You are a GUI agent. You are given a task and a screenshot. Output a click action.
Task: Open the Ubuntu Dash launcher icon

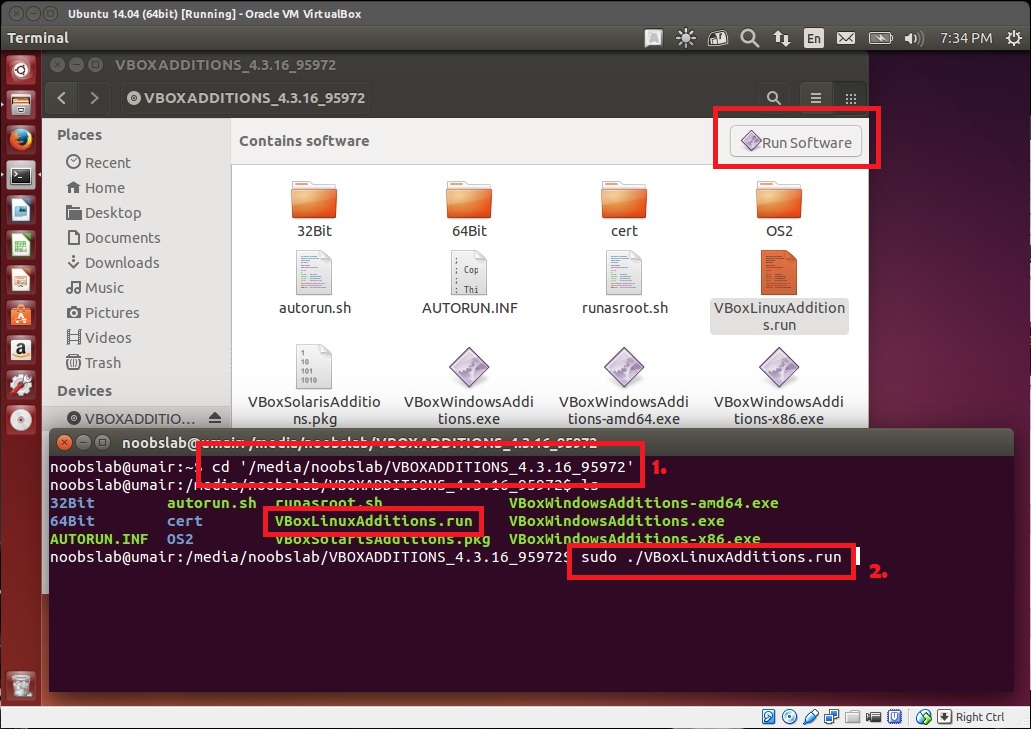(20, 70)
